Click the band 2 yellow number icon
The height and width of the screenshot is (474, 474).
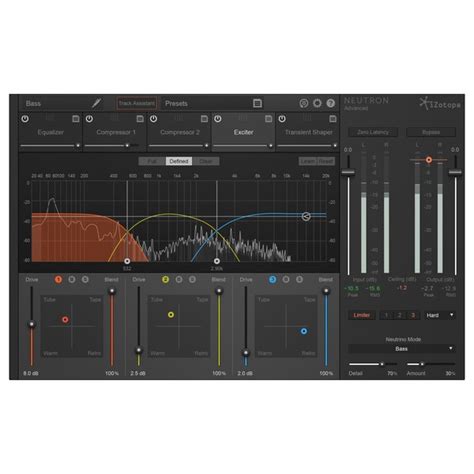(x=165, y=279)
